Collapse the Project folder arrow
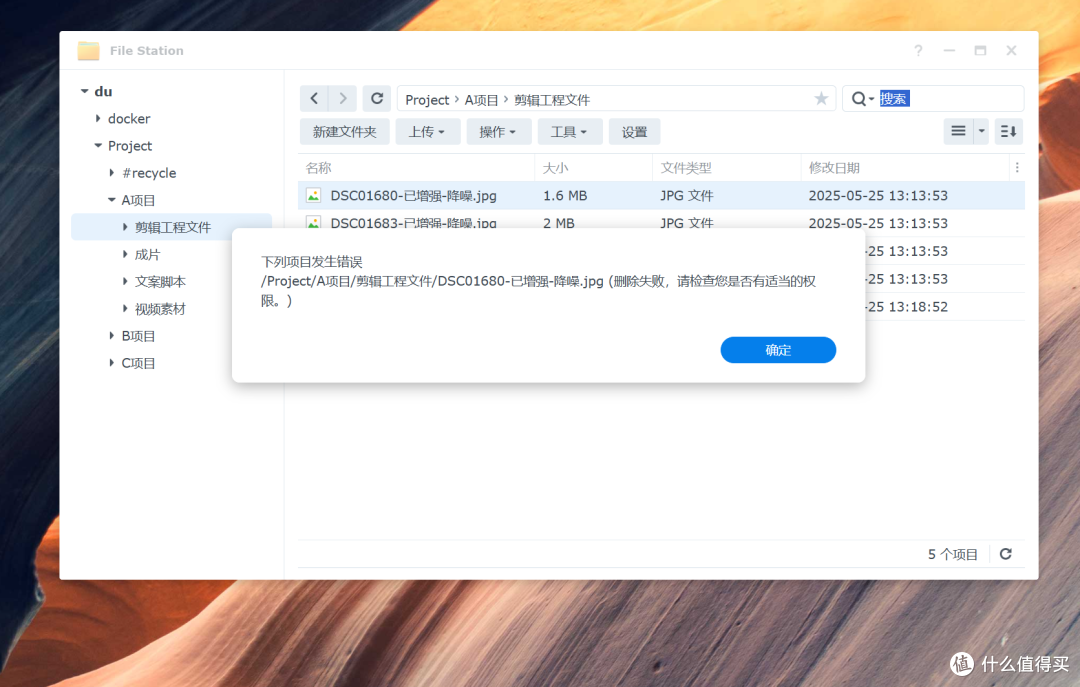This screenshot has height=687, width=1080. pos(98,145)
